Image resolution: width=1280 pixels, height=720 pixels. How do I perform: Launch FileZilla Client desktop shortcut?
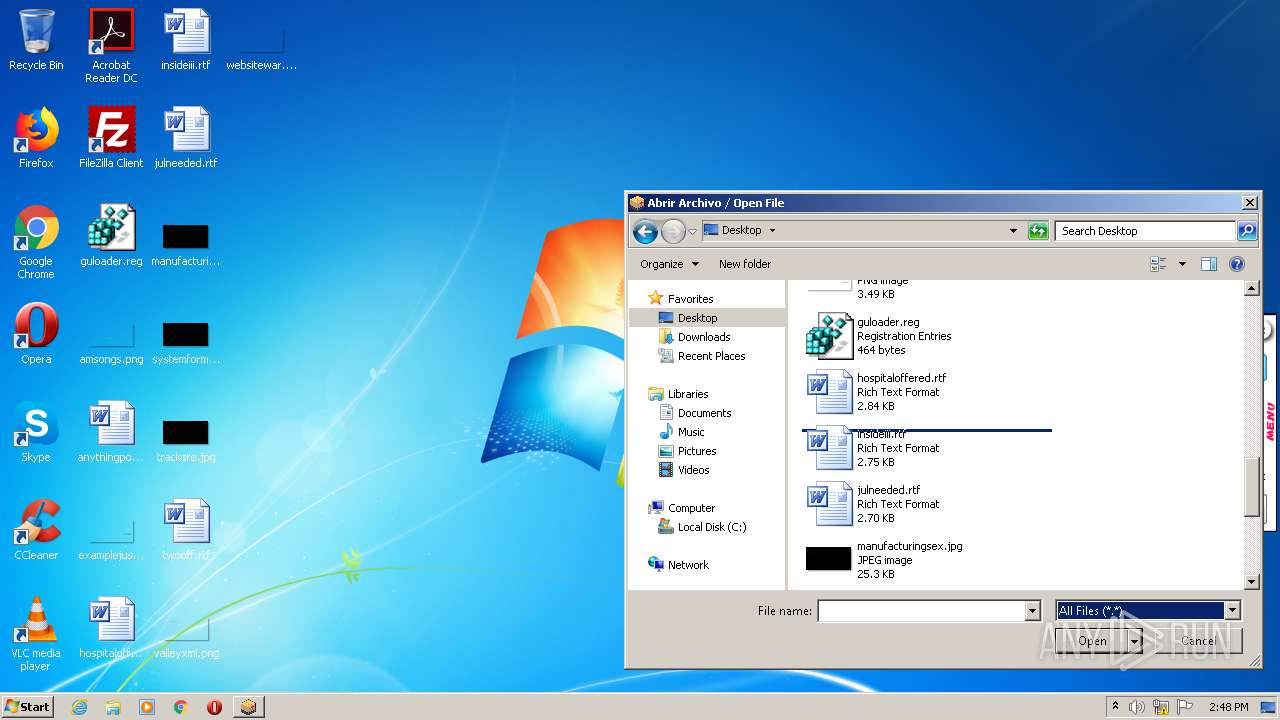click(111, 138)
